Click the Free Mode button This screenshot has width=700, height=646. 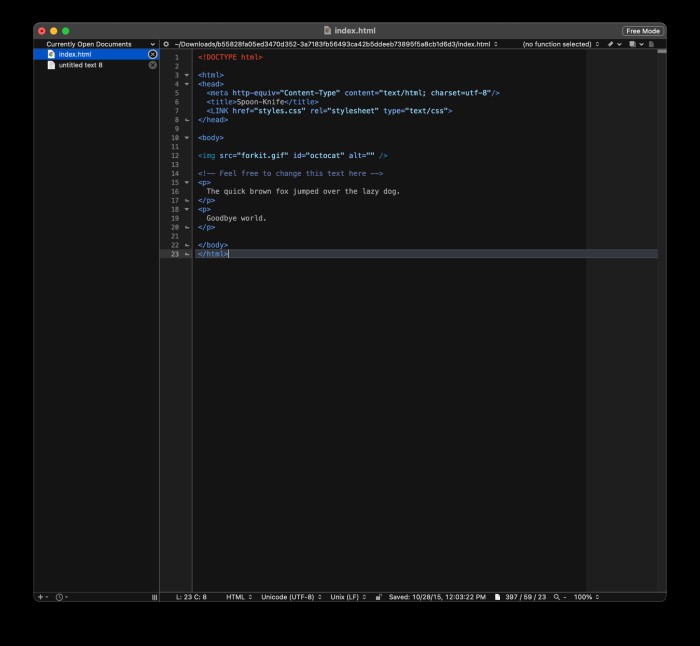(642, 31)
